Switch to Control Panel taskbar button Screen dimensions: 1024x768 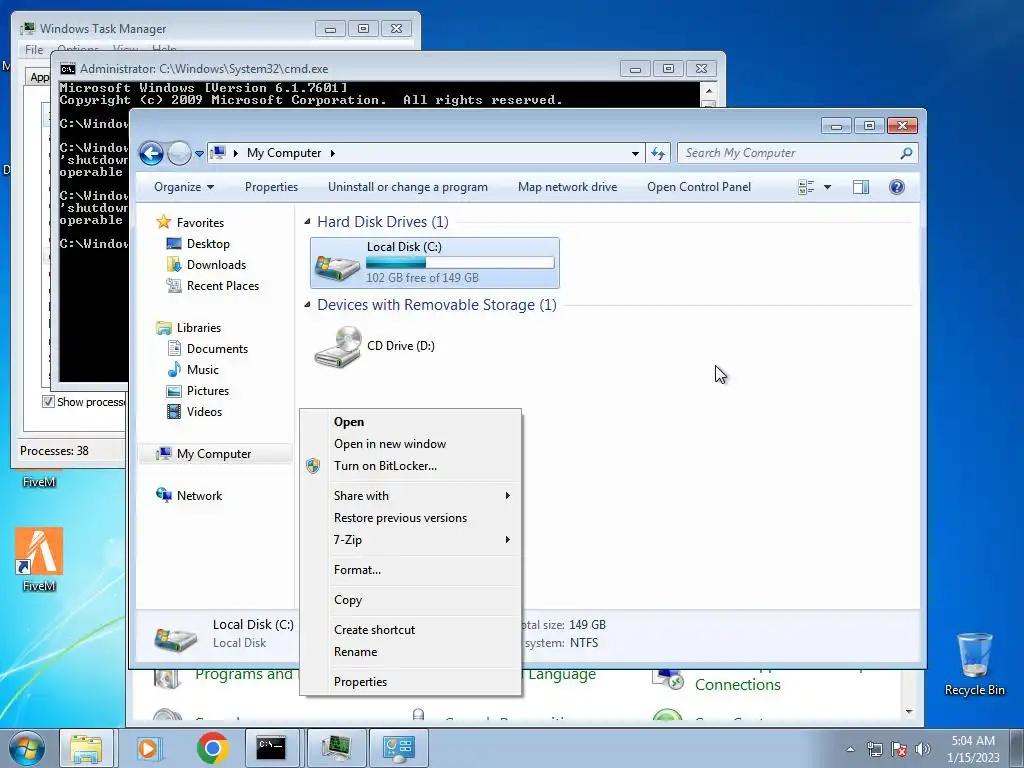398,748
